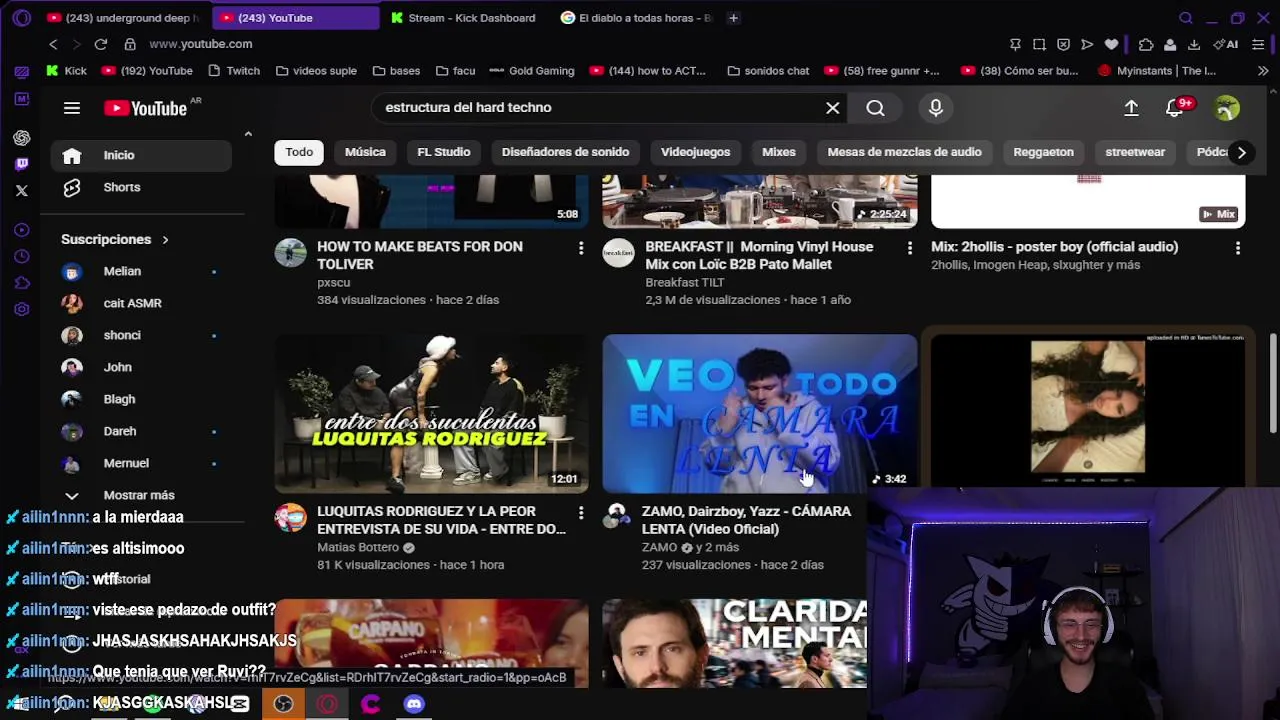Click the voice search microphone
This screenshot has height=720, width=1280.
click(936, 108)
